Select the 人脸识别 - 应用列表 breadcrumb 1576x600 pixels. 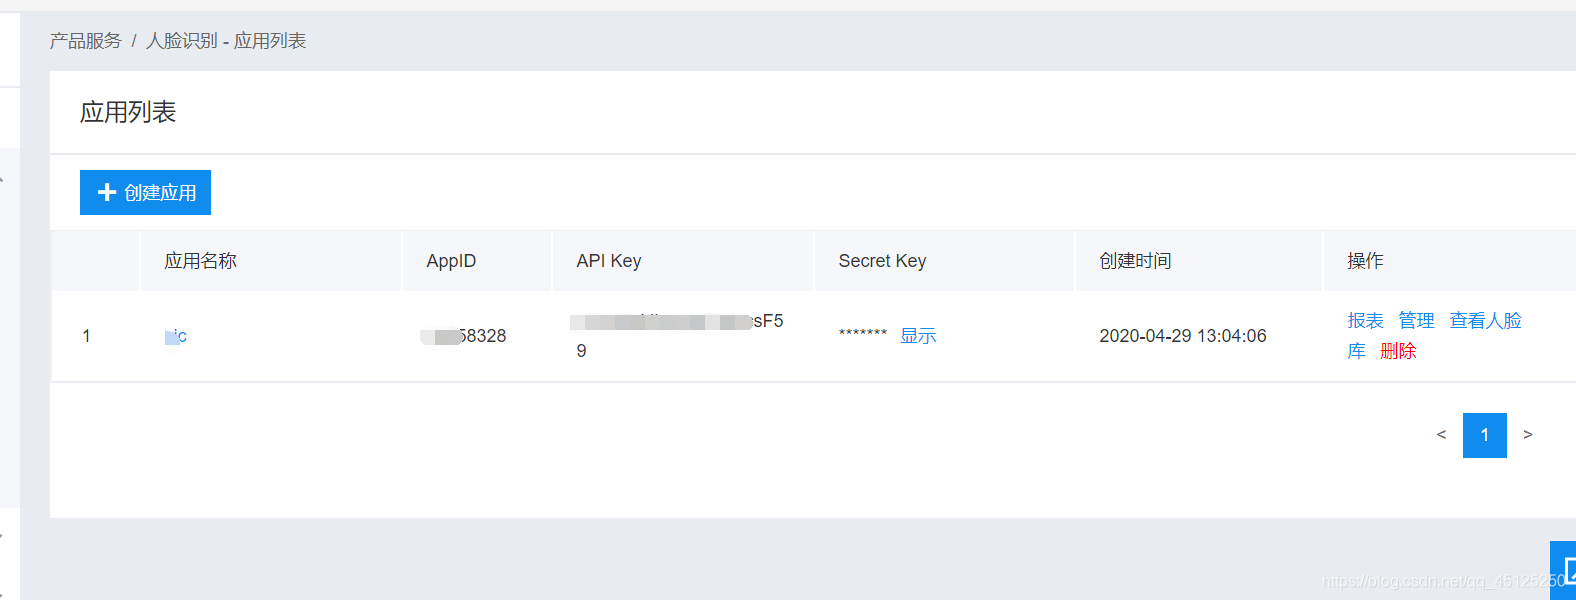226,41
